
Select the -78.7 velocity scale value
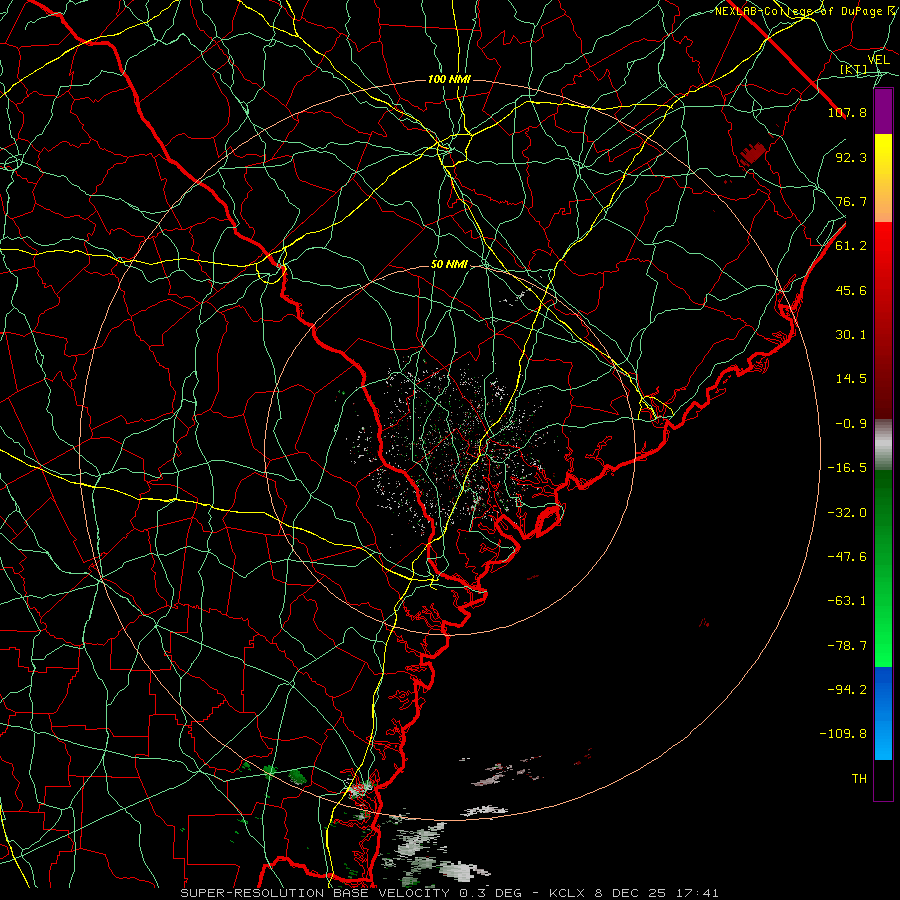point(847,646)
